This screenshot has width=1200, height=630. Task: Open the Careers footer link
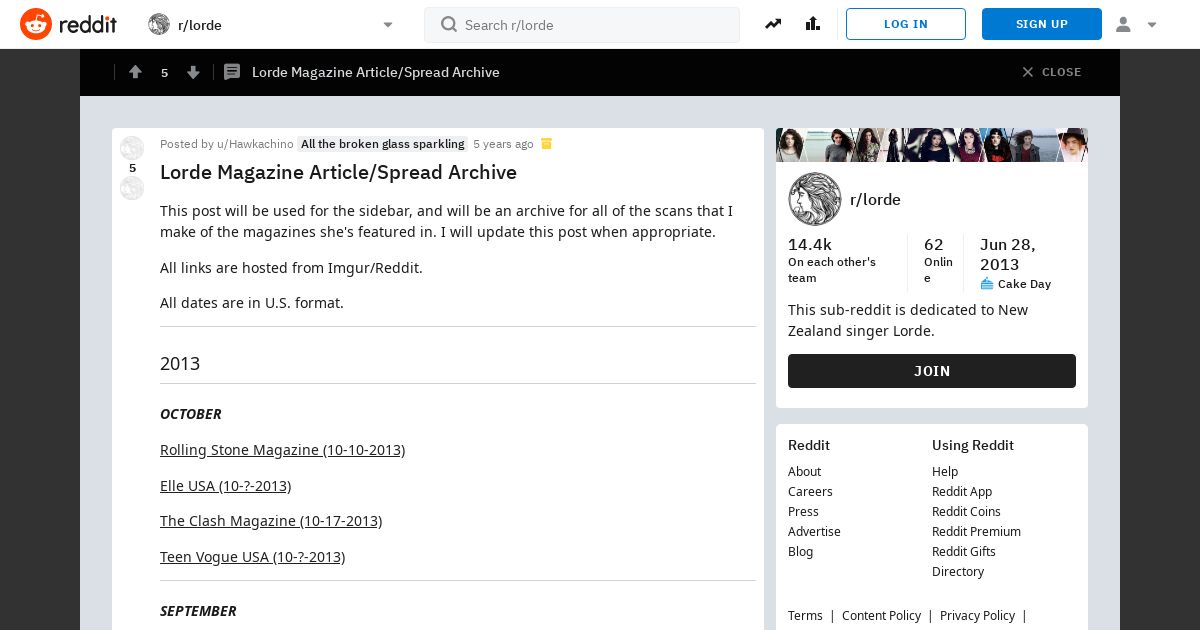point(810,492)
